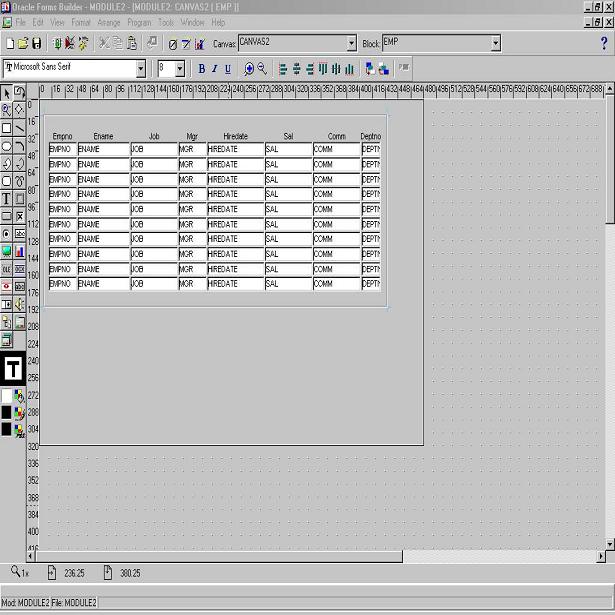Open the Window menu
The image size is (615, 615).
tap(192, 22)
